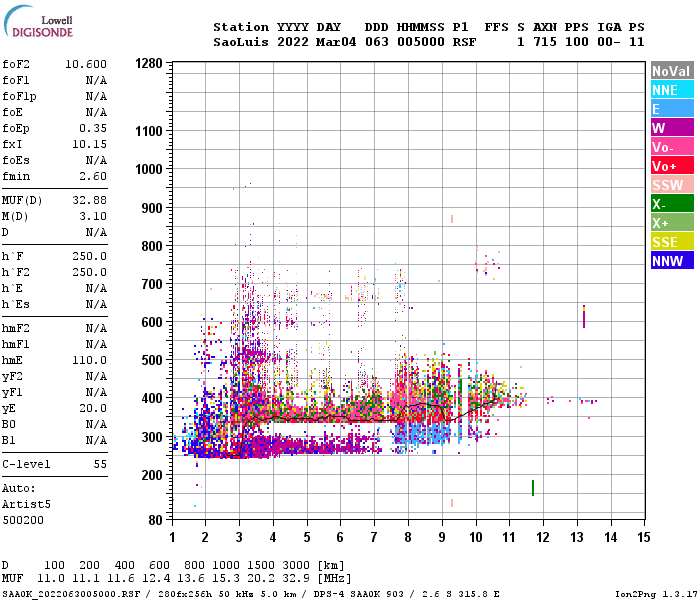
Task: Select the SSW legend swatch
Action: click(672, 185)
